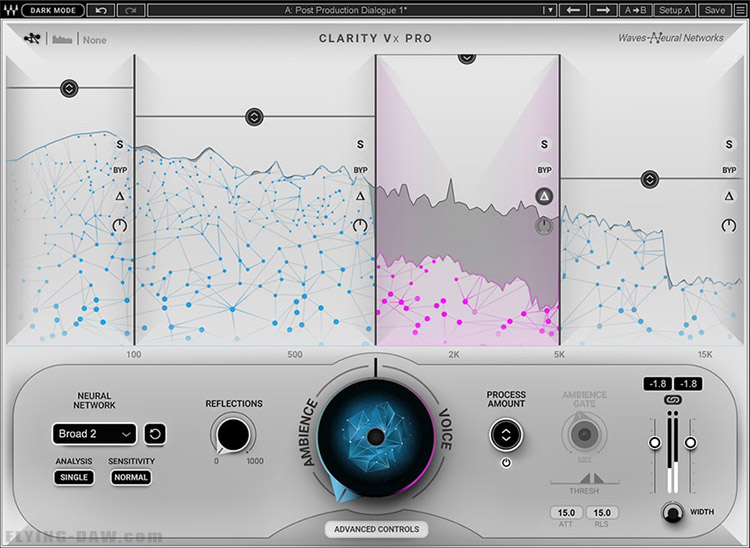750x548 pixels.
Task: Bypass the band above 5K
Action: (729, 170)
